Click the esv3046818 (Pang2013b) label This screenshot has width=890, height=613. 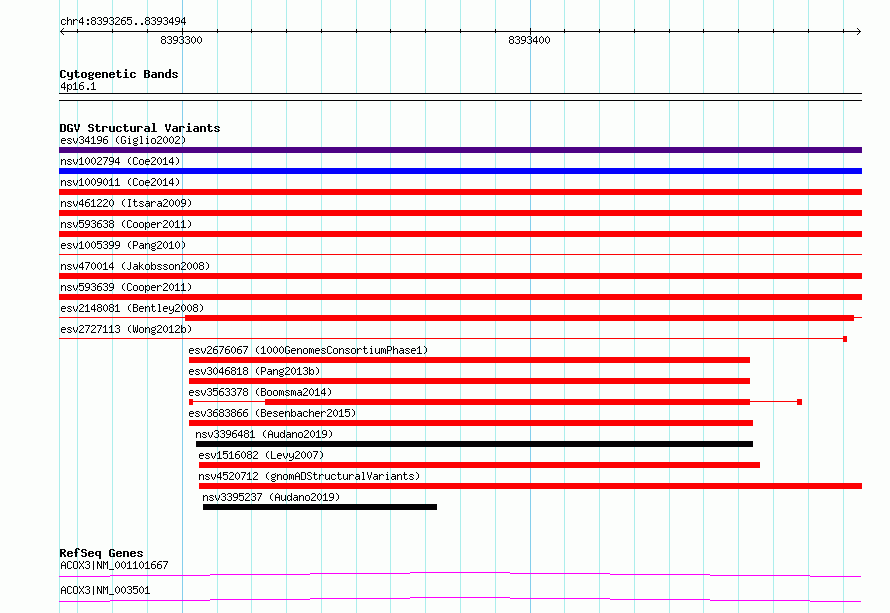point(254,371)
